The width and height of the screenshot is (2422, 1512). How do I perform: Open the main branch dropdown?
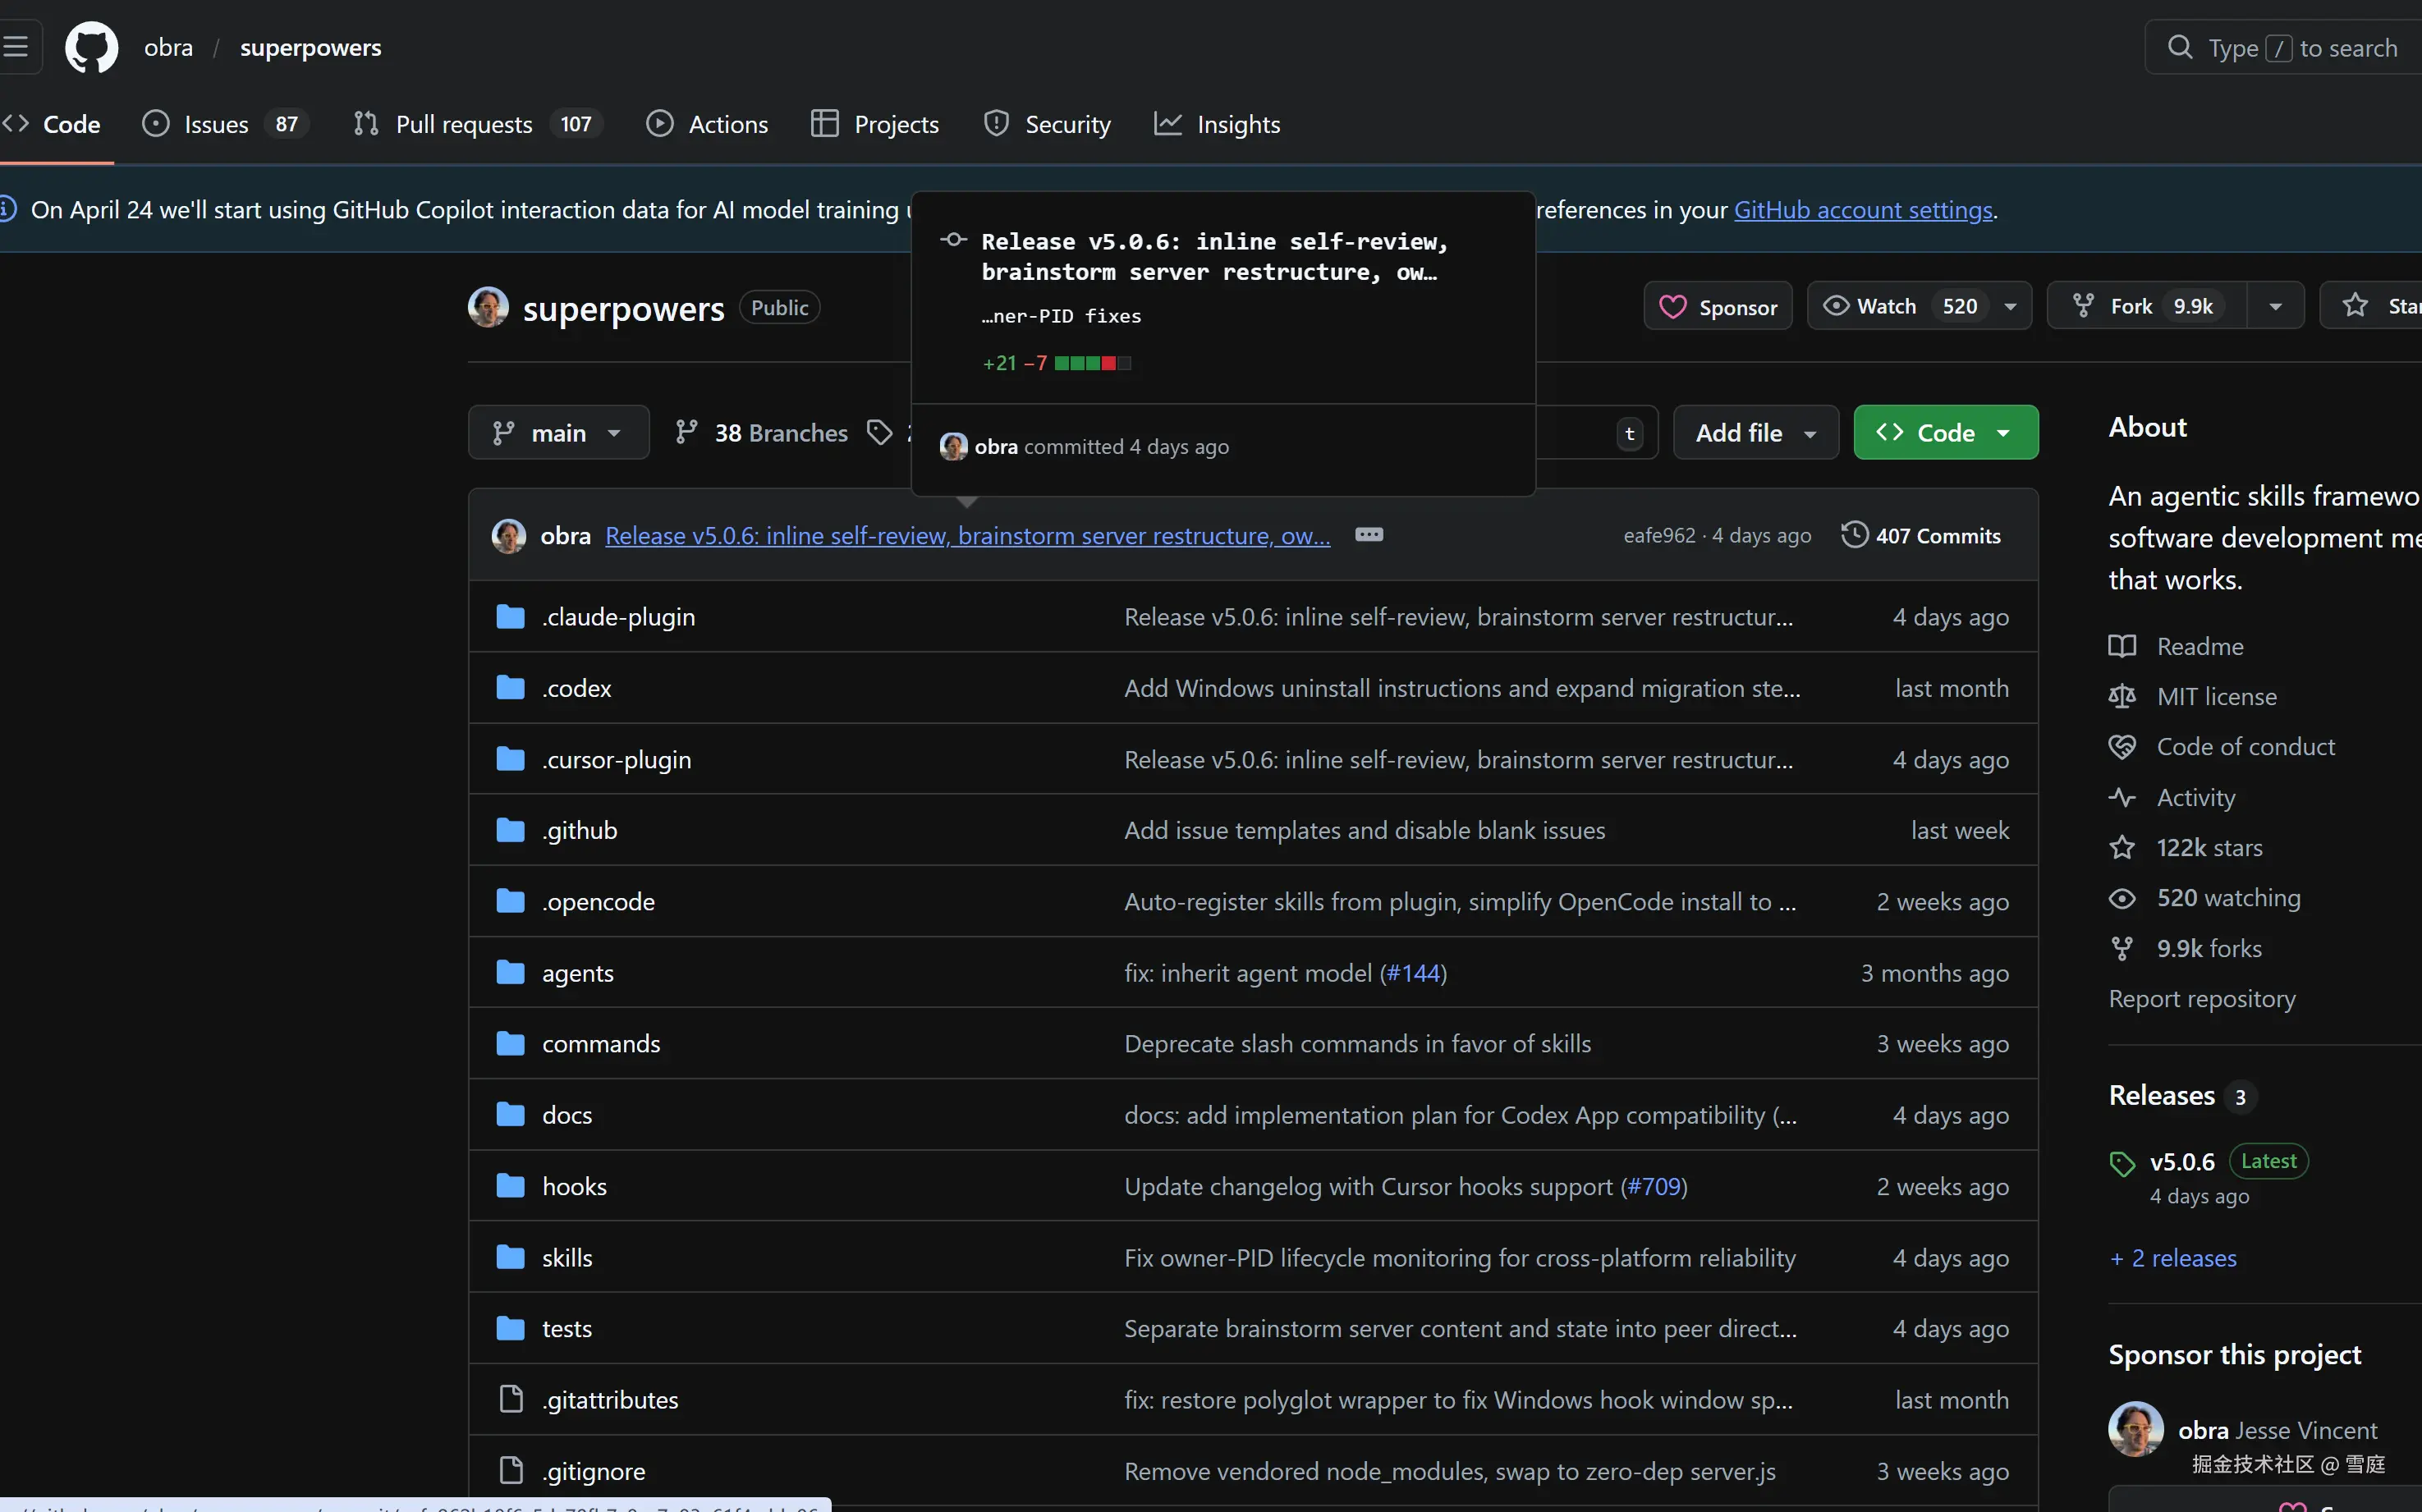point(558,432)
